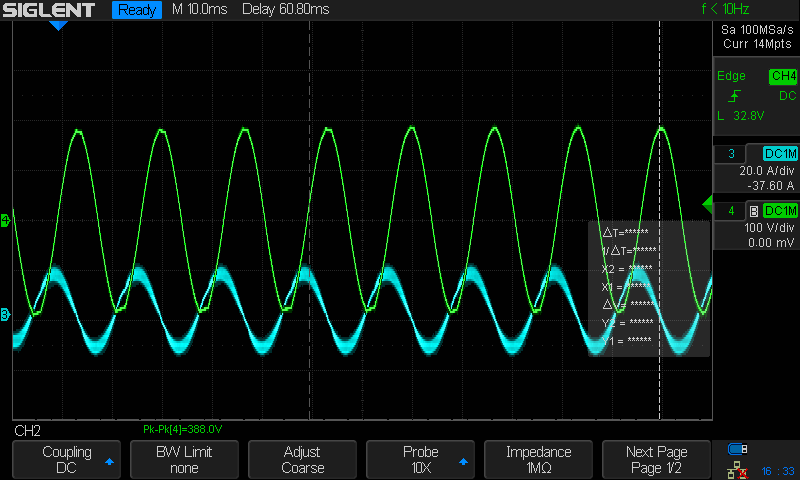
Task: Select the channel 3 ground level marker
Action: [5, 314]
